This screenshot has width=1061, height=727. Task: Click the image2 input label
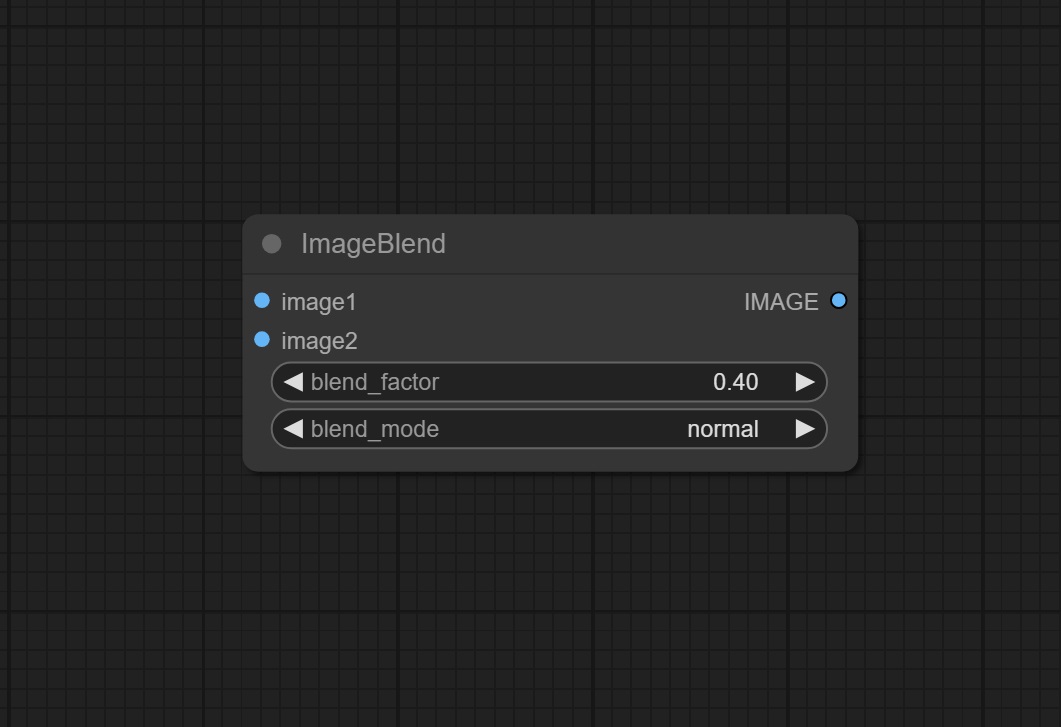319,341
